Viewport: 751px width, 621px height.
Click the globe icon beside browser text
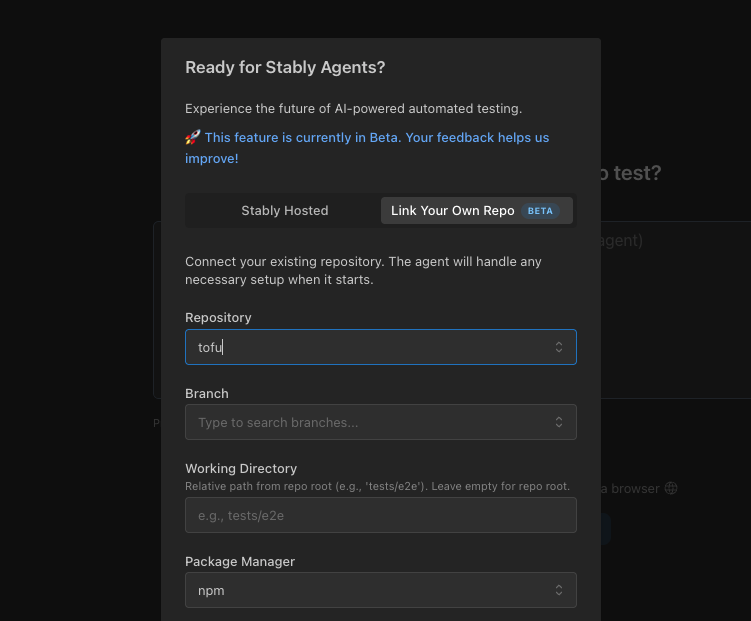click(x=671, y=488)
